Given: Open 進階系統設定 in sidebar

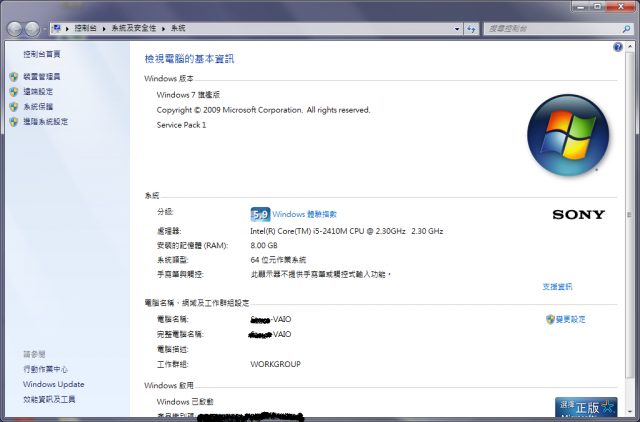Looking at the screenshot, I should [x=45, y=122].
